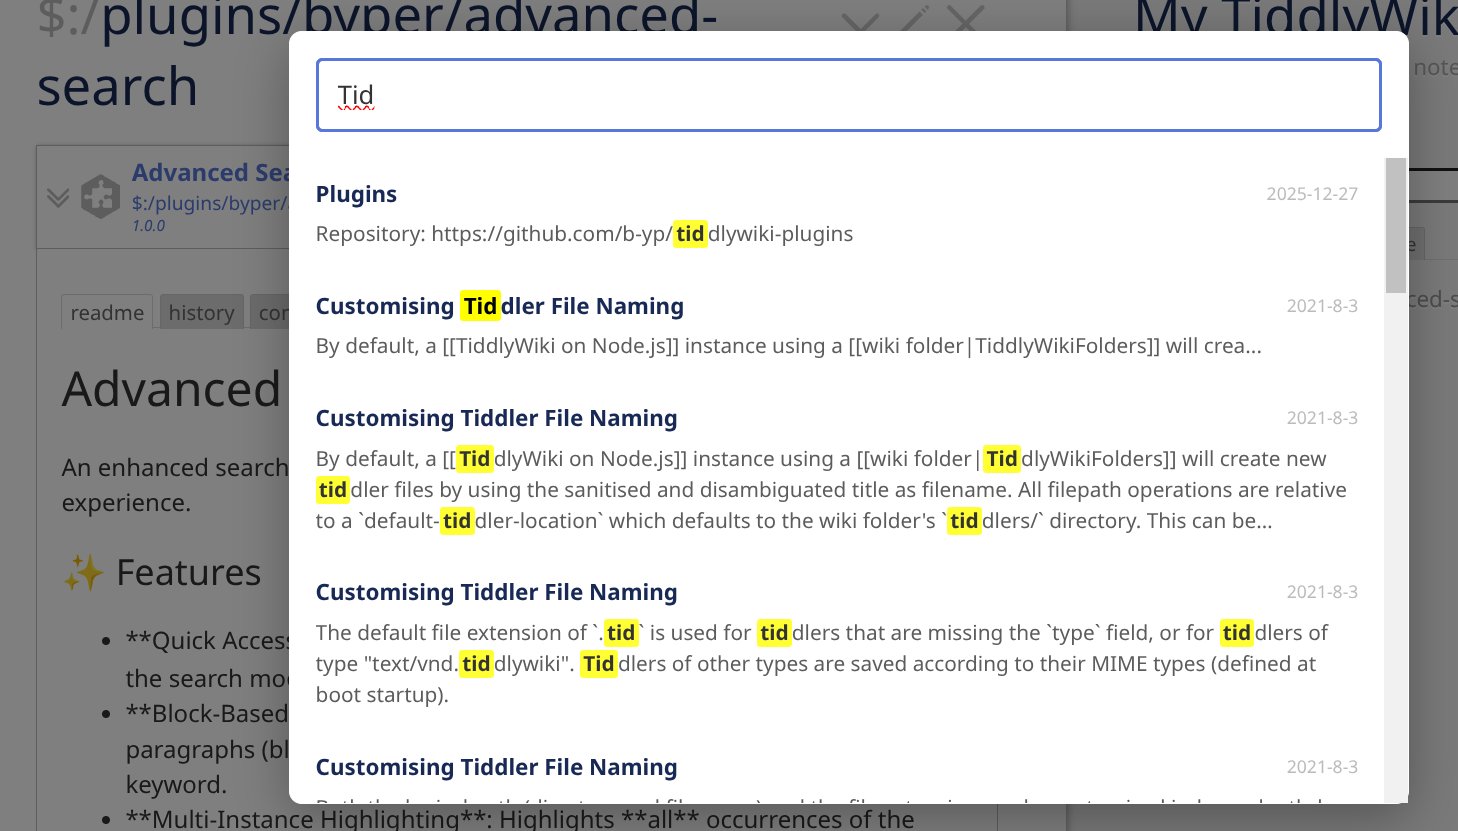Click the search input containing 'Tid'
The width and height of the screenshot is (1458, 831).
[848, 95]
